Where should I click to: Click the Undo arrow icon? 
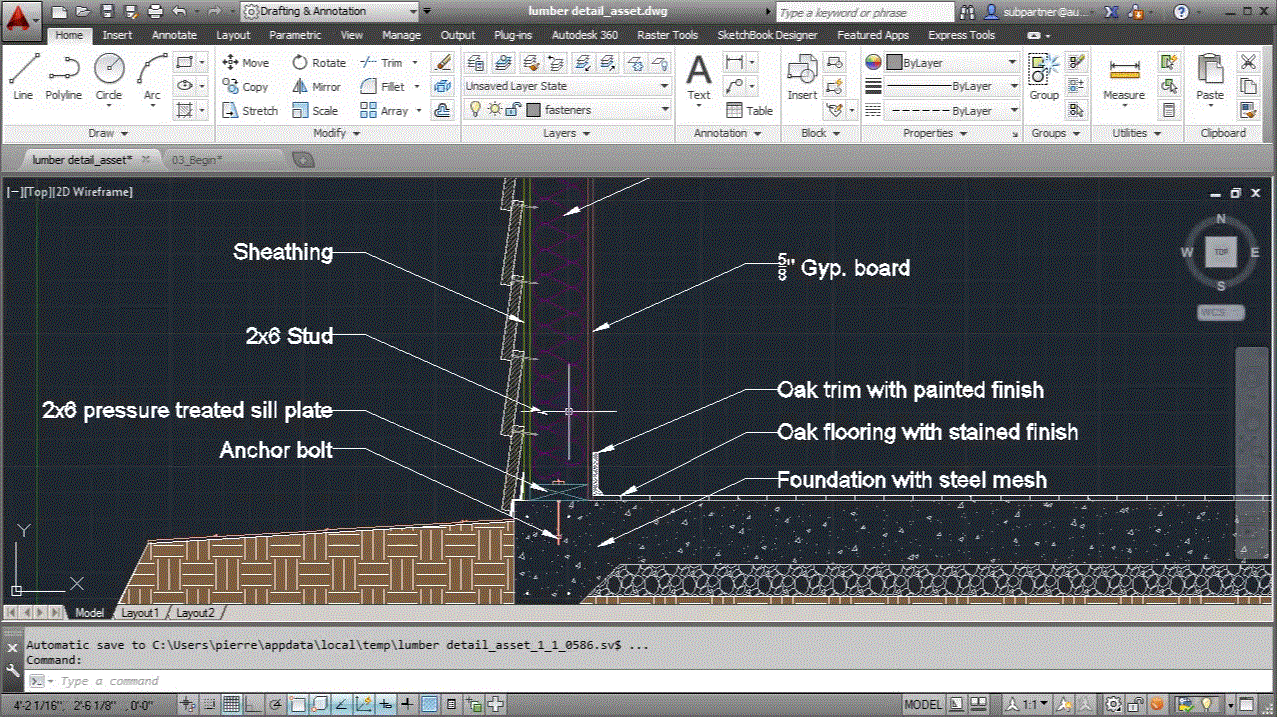(x=179, y=12)
